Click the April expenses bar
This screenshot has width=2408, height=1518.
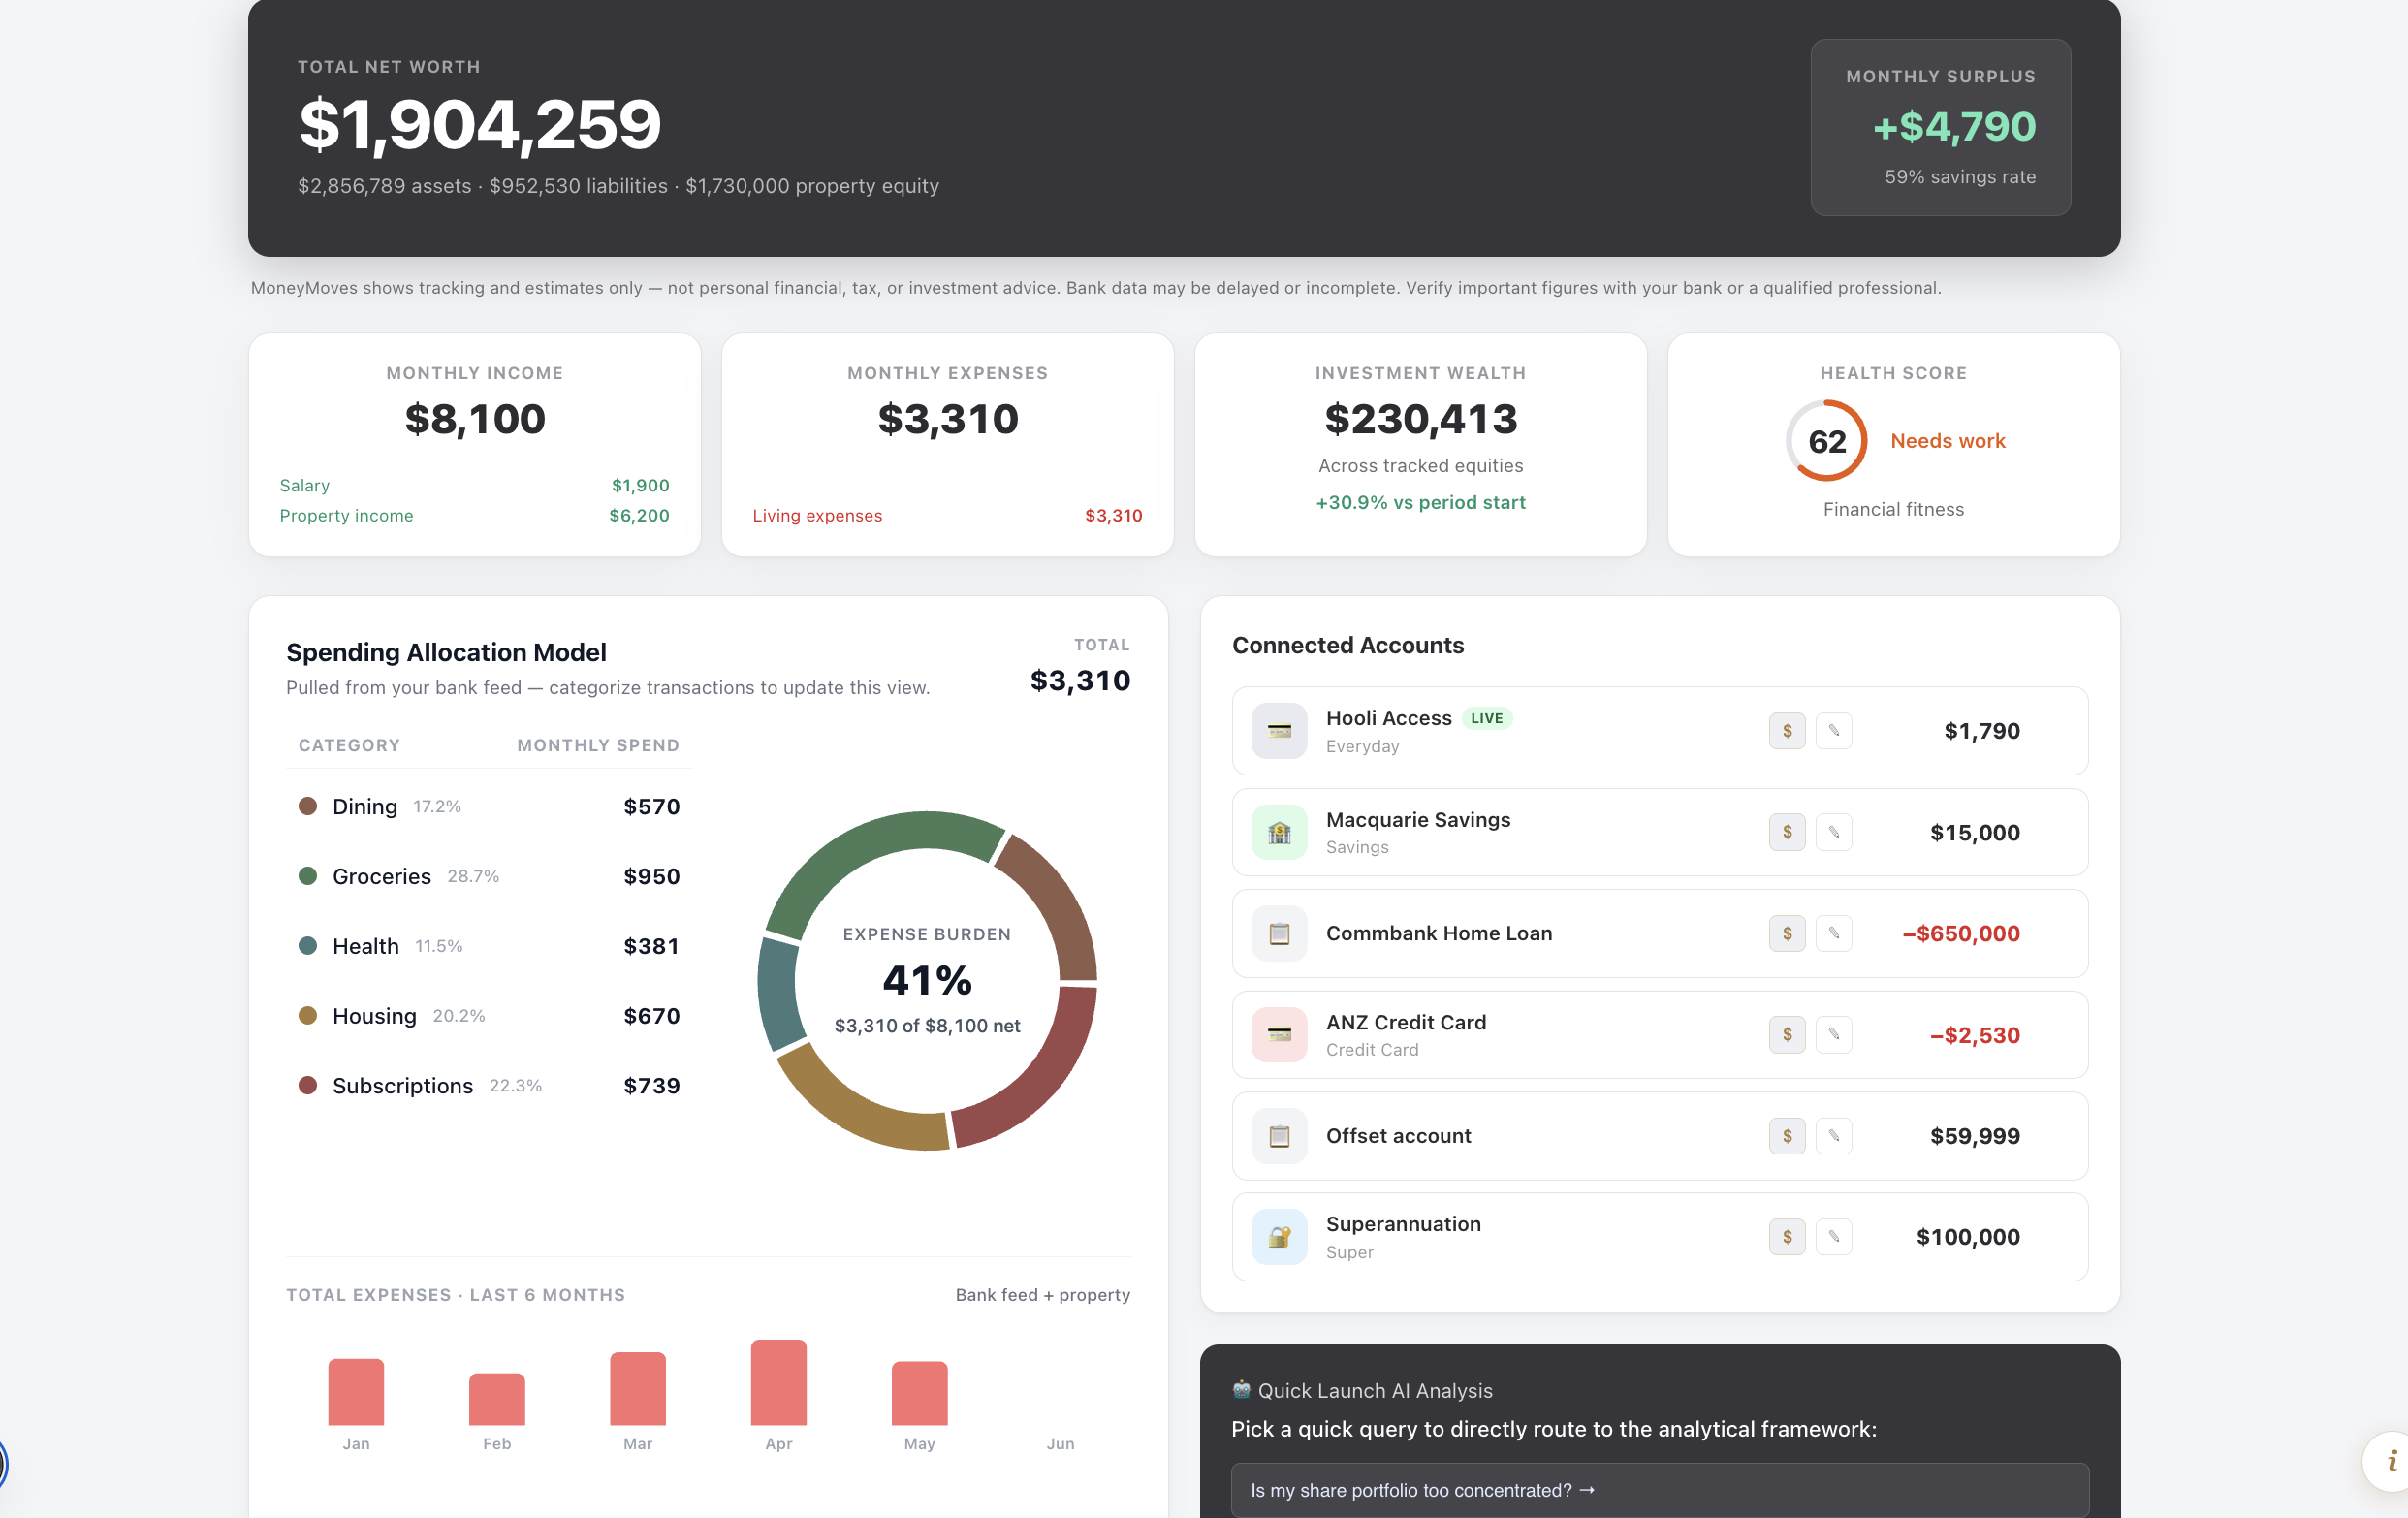778,1382
